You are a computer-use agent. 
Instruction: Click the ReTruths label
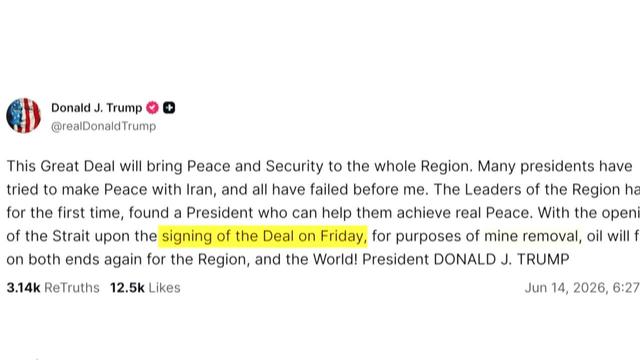click(x=72, y=288)
